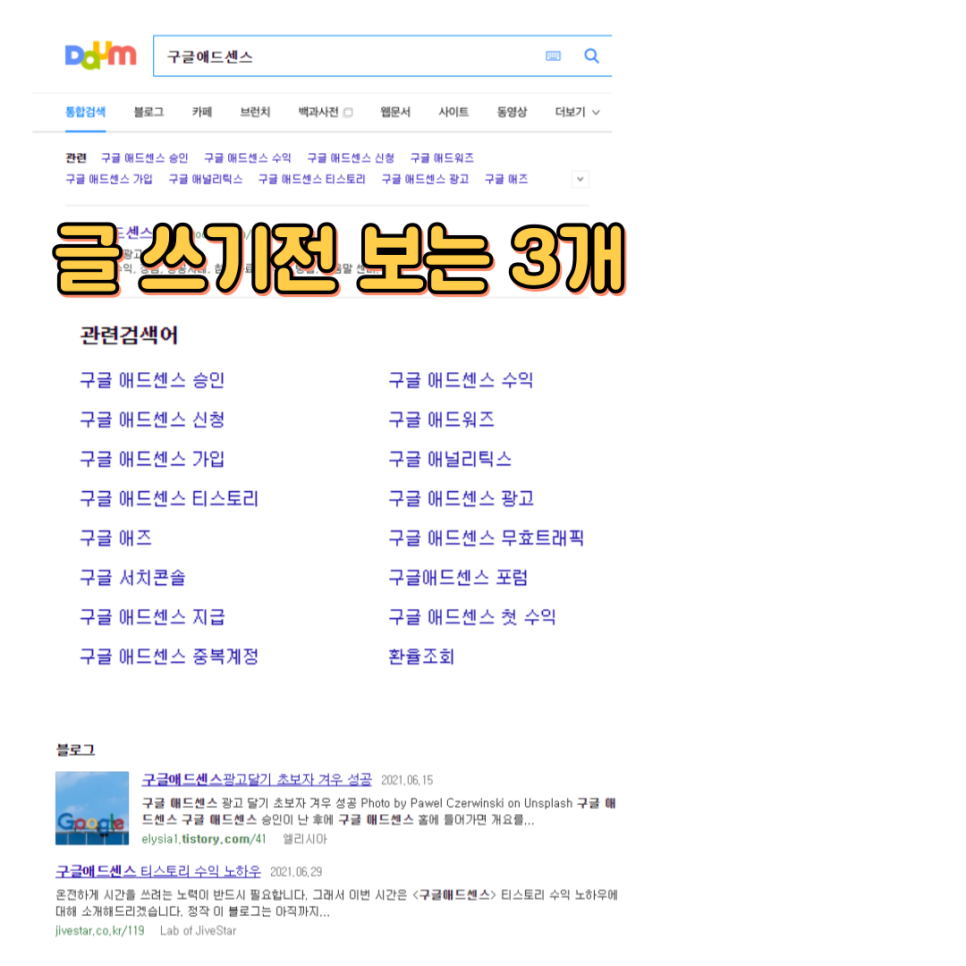This screenshot has height=966, width=966.
Task: Click the Google sign blog thumbnail
Action: (x=92, y=808)
